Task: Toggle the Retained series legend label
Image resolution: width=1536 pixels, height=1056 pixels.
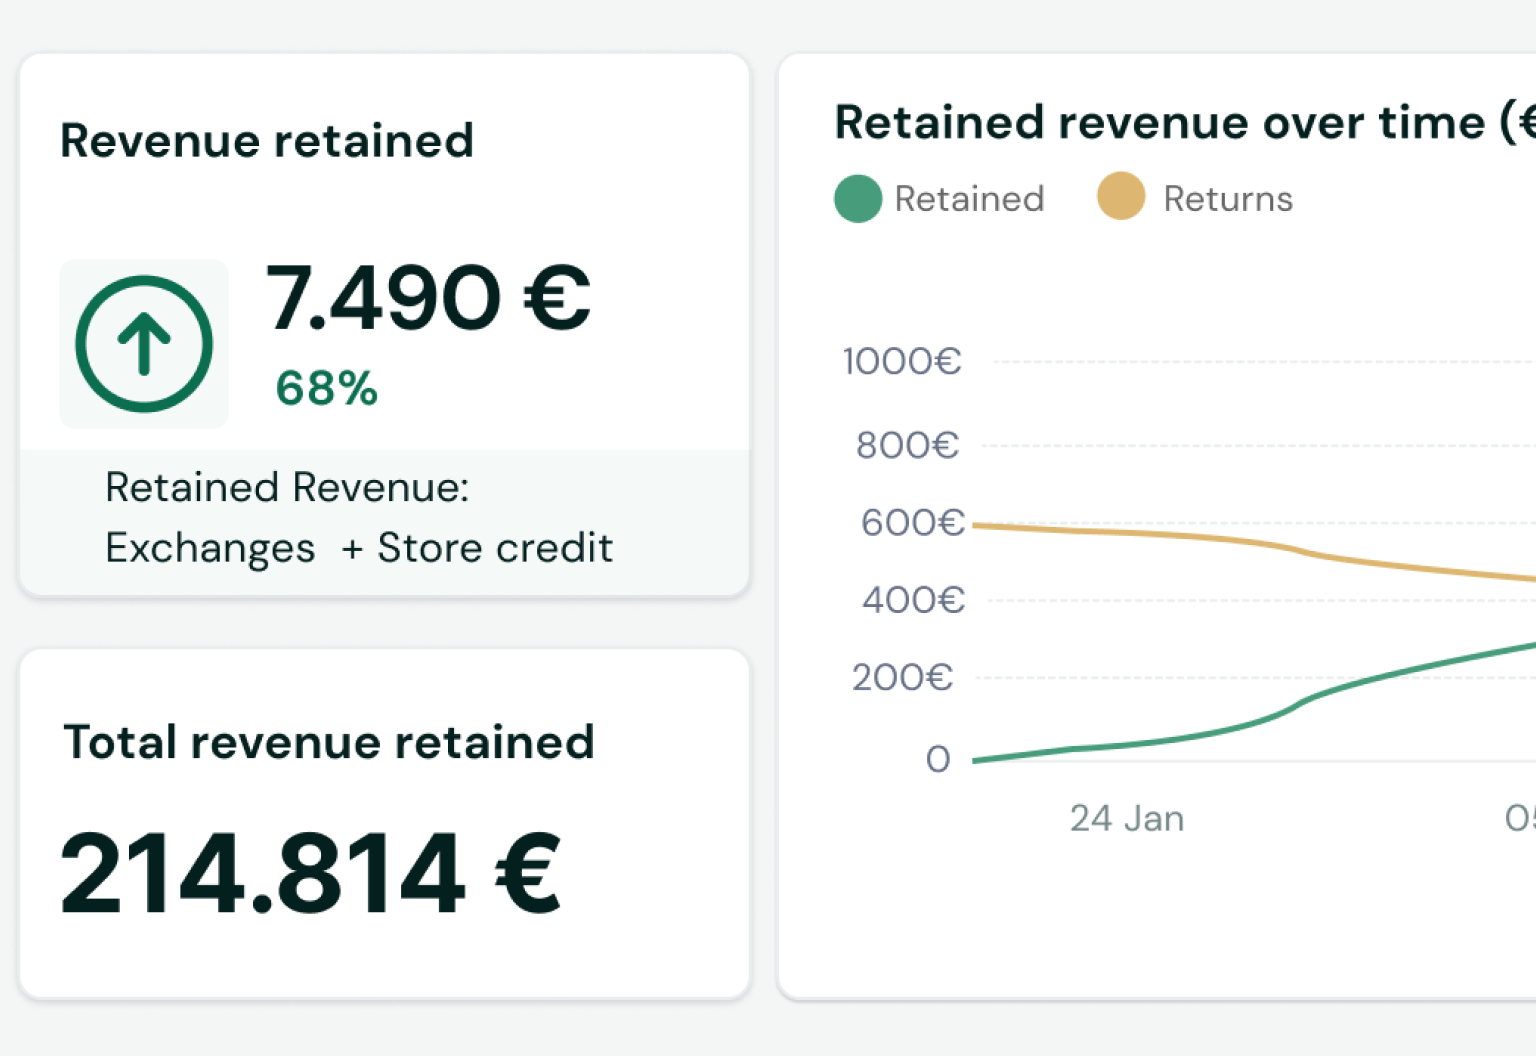Action: [968, 199]
